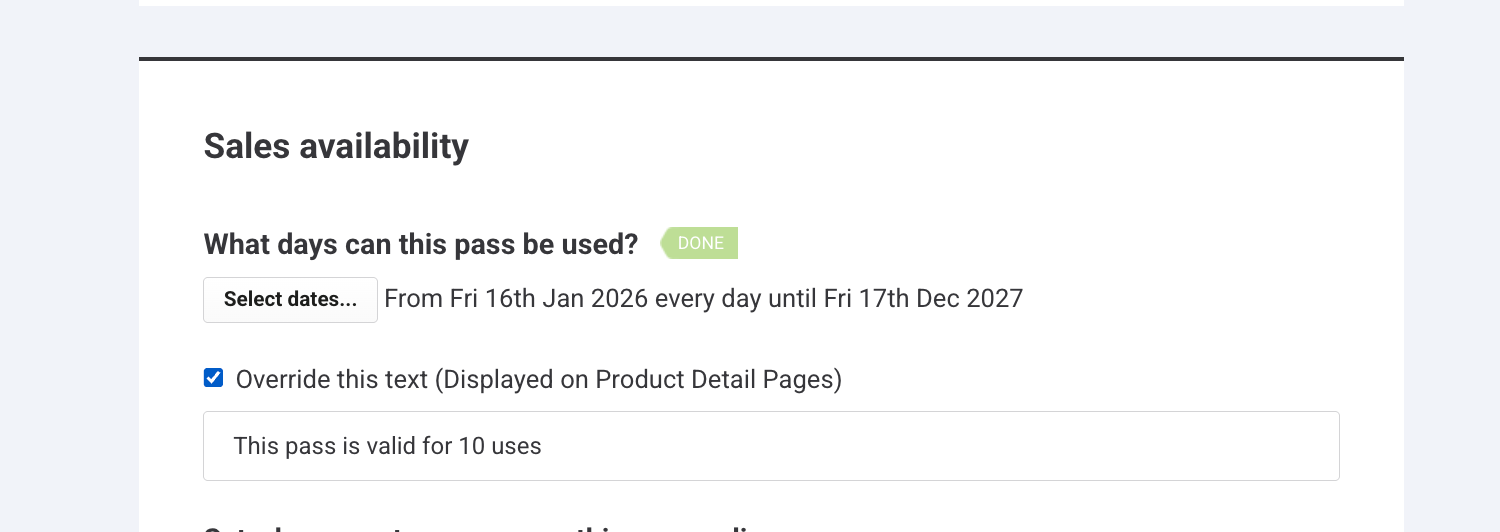Untick the Override this text checkbox
Screen dimensions: 1500x532
point(213,378)
